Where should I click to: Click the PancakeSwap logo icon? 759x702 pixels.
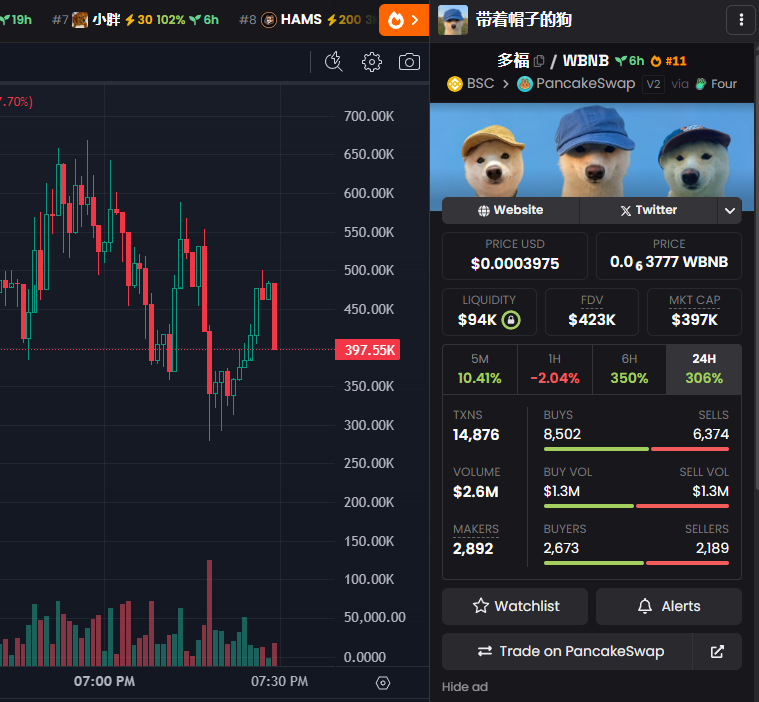click(524, 84)
